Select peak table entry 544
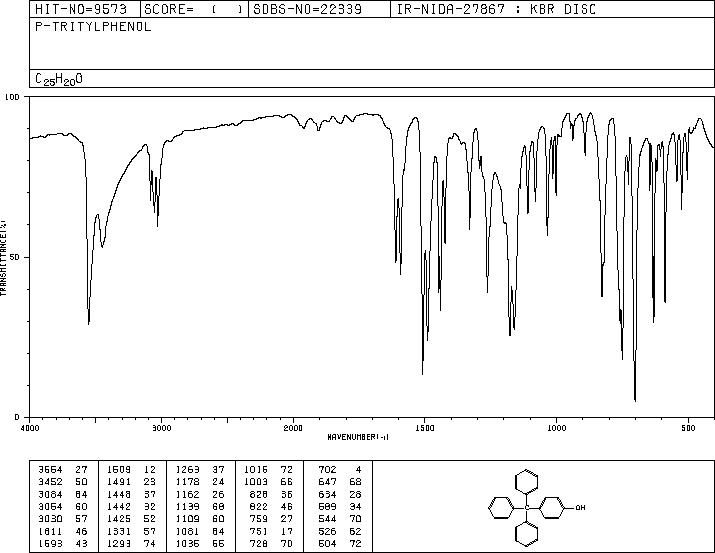Viewport: 715px width, 553px height. click(x=327, y=519)
